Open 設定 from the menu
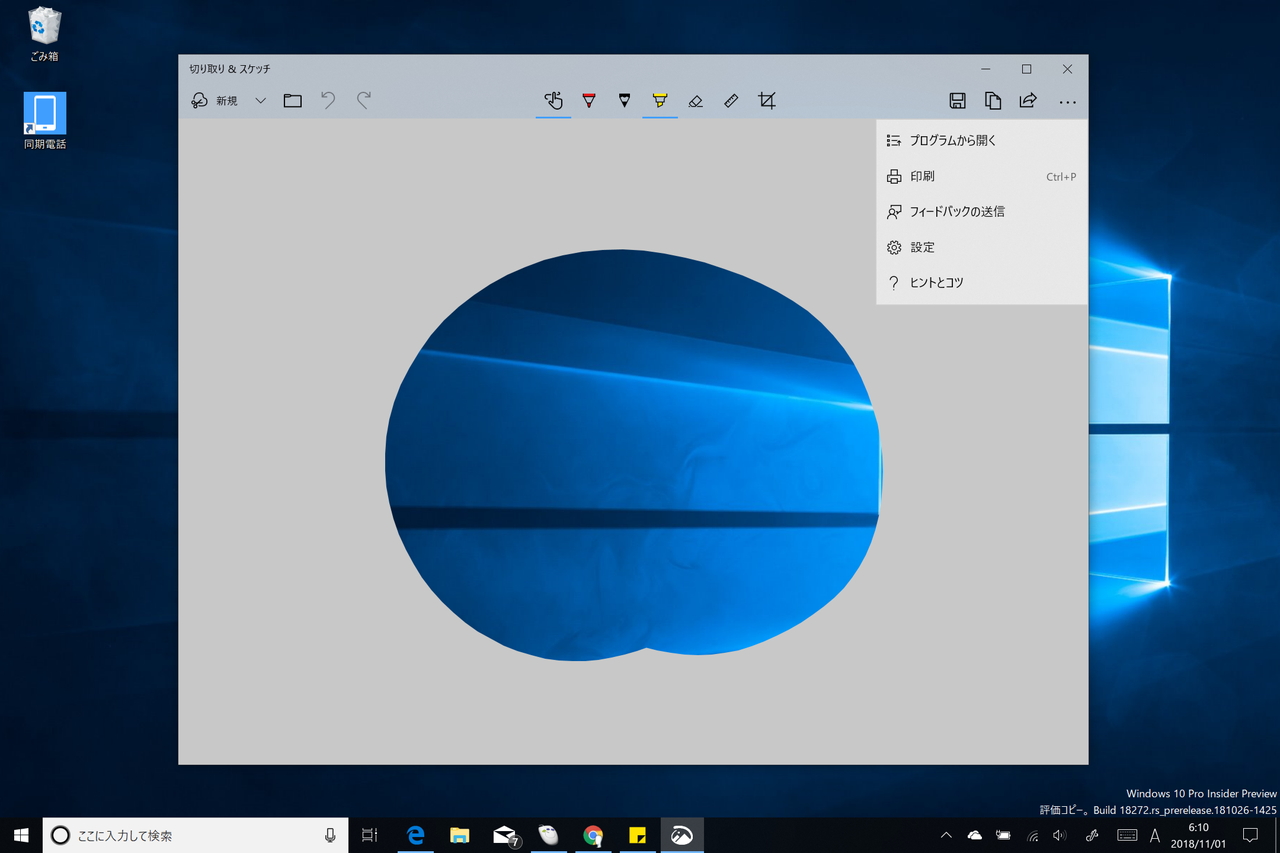The image size is (1280, 853). pyautogui.click(x=982, y=248)
